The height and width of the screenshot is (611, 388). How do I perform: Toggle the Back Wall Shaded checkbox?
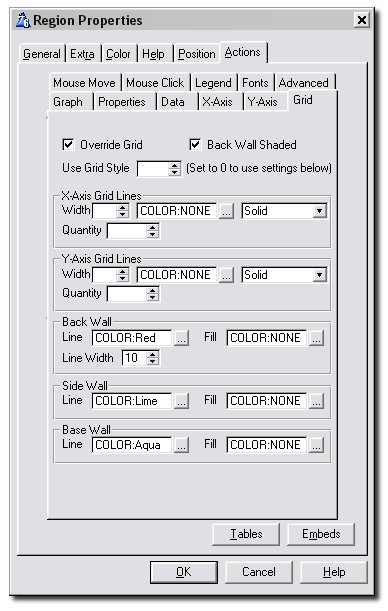[x=195, y=145]
